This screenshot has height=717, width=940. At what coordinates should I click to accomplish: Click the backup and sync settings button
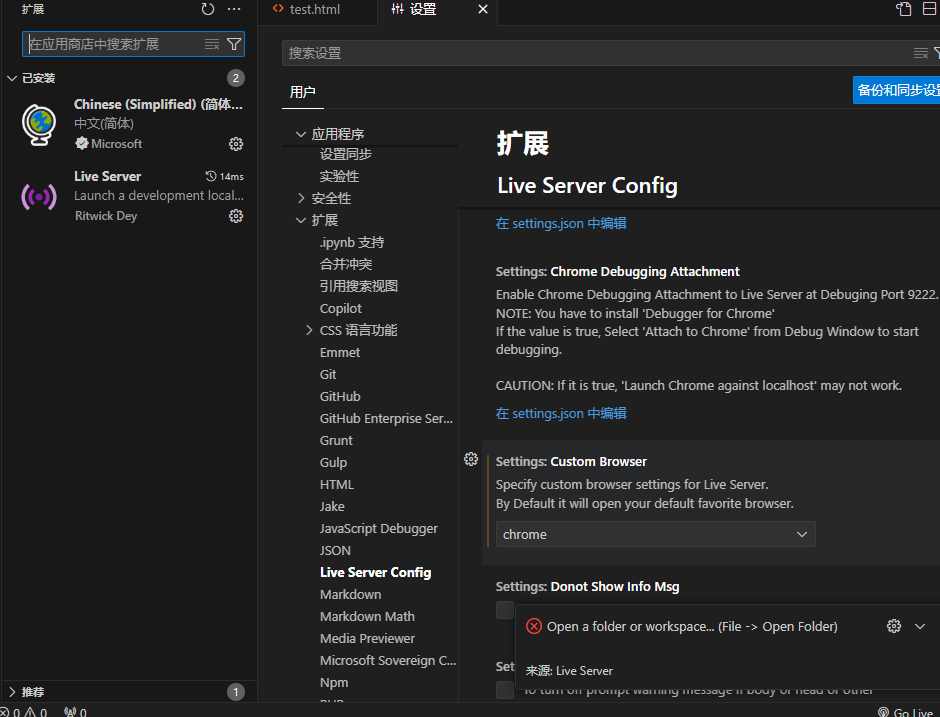click(897, 90)
